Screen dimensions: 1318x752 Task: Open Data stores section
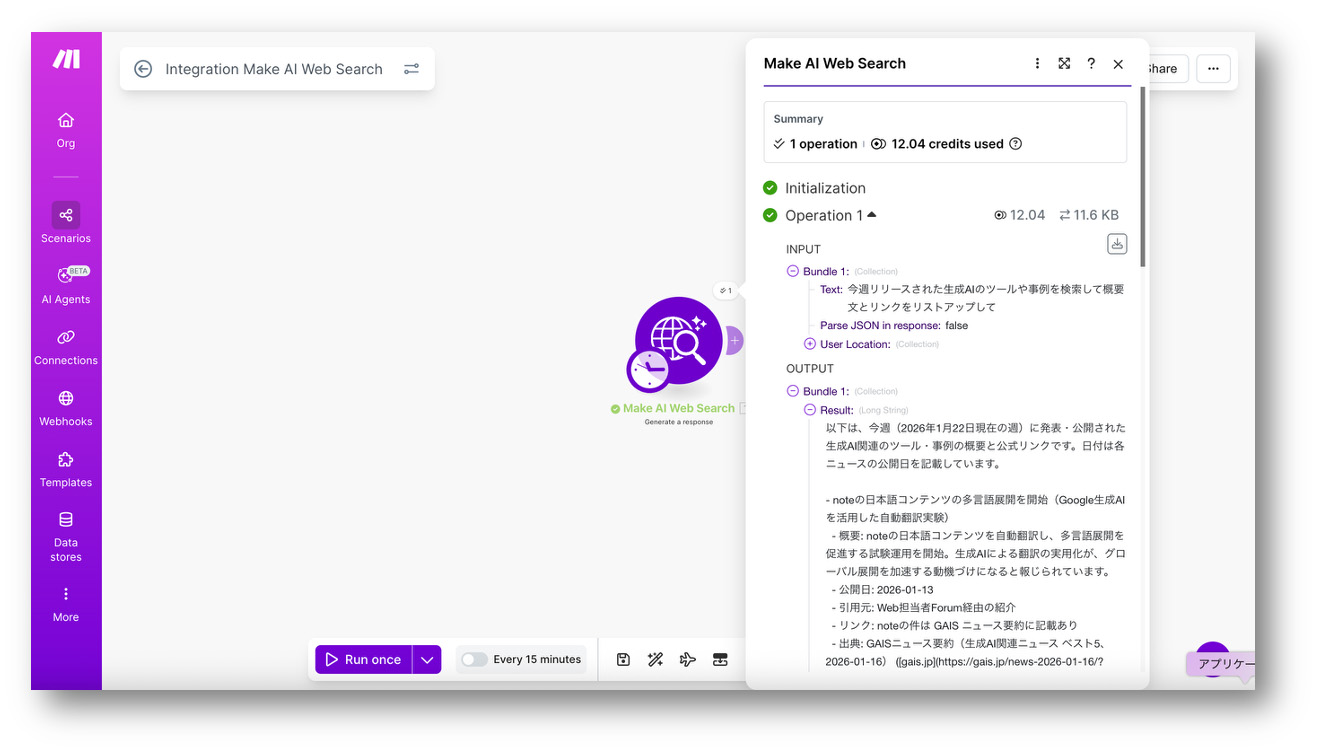(x=66, y=533)
